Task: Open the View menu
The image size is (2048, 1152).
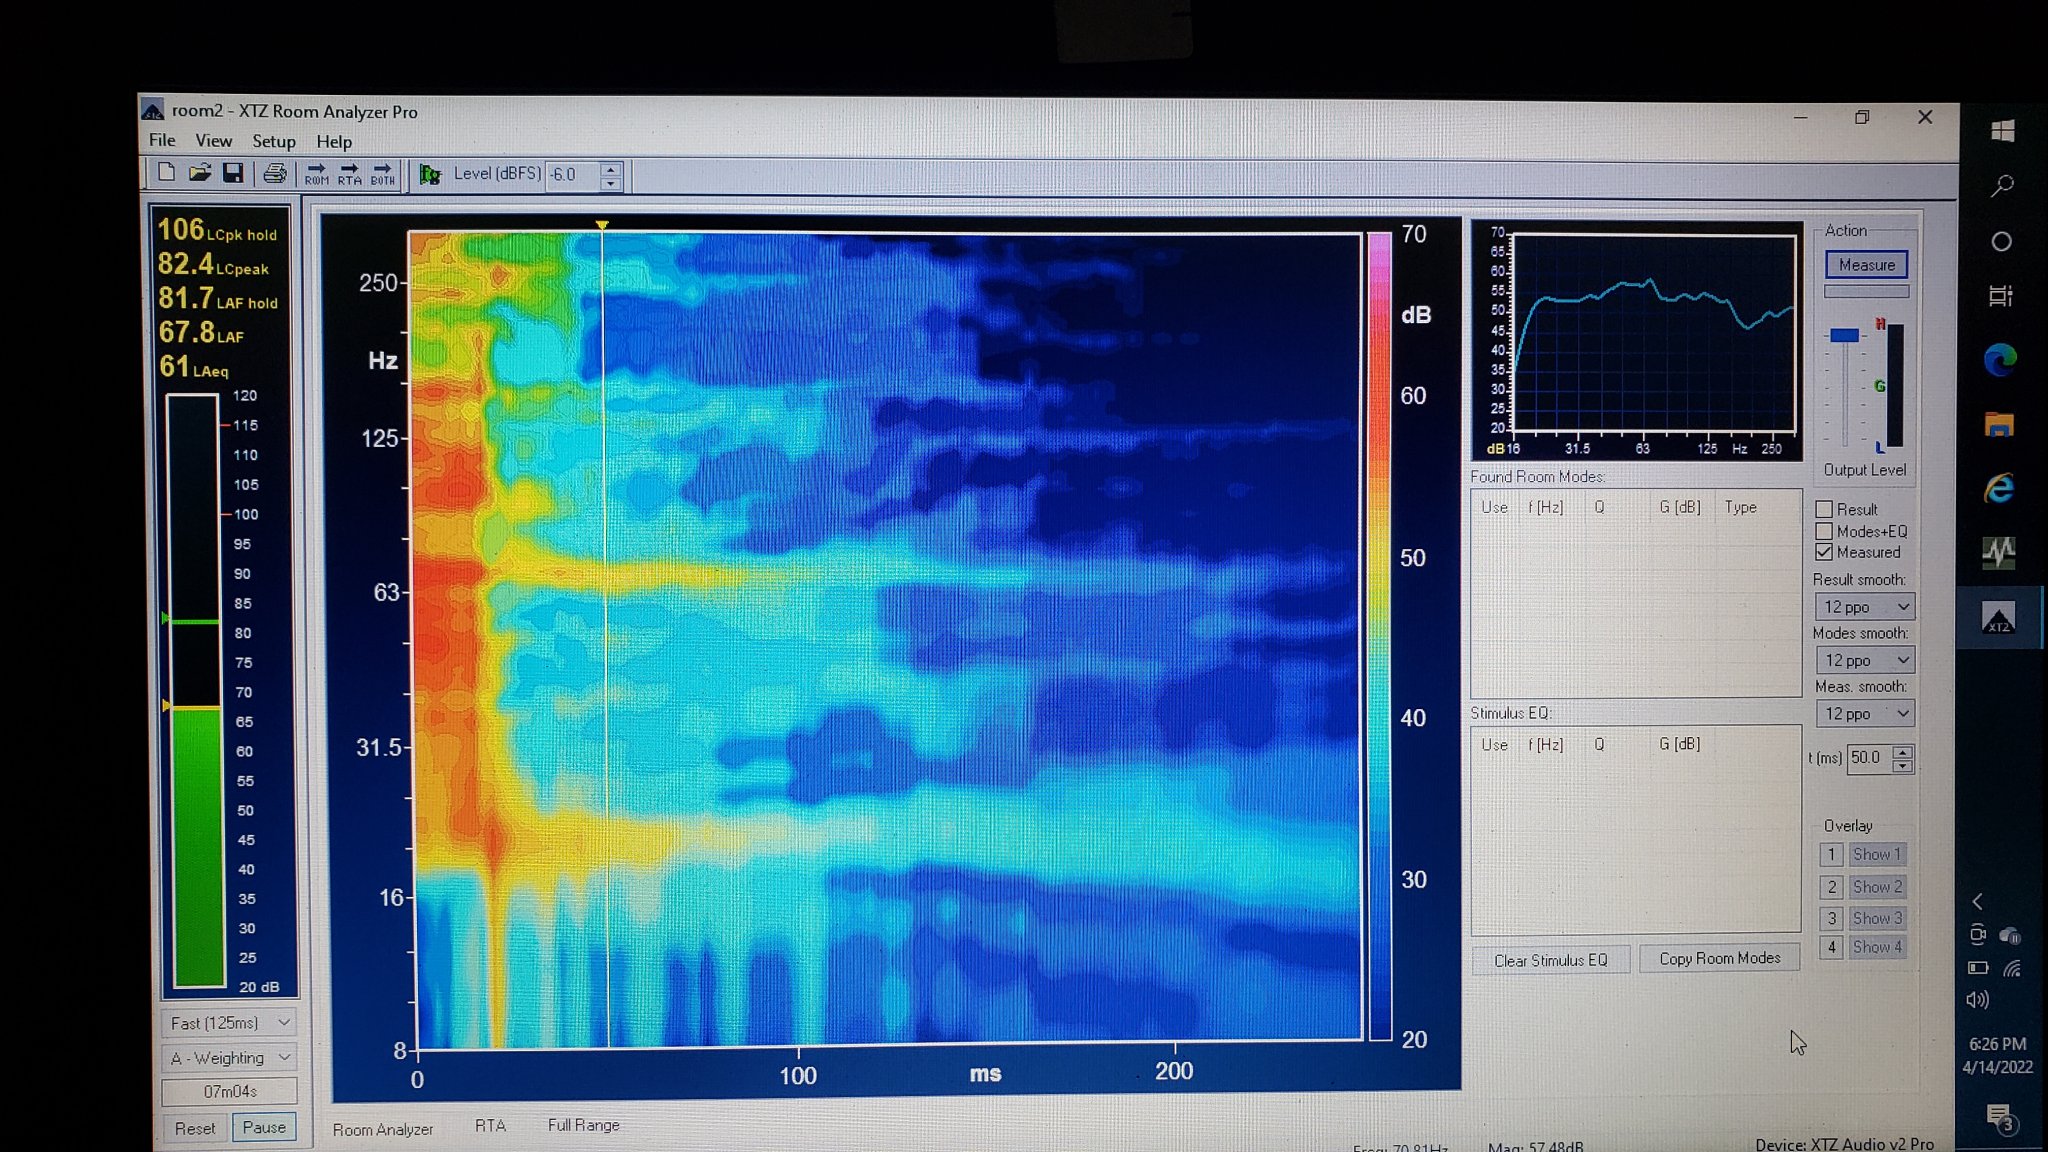Action: tap(213, 141)
